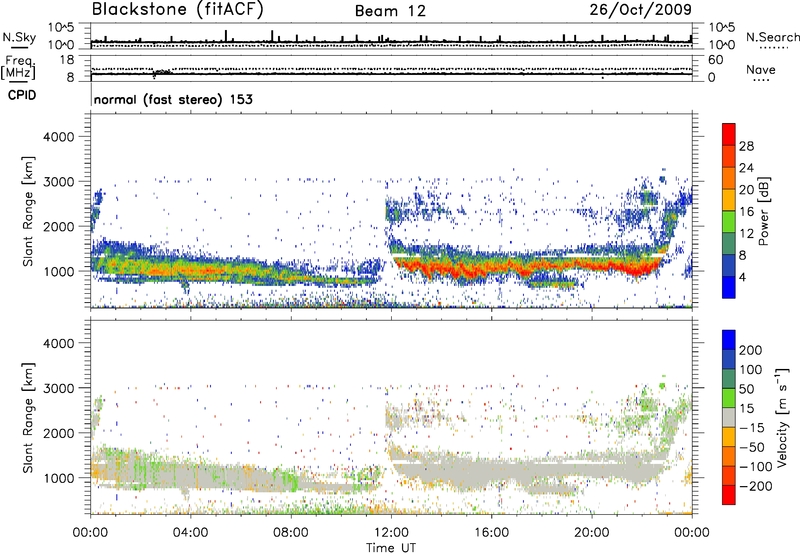Select the 18 tick on the frequency axis

(67, 60)
